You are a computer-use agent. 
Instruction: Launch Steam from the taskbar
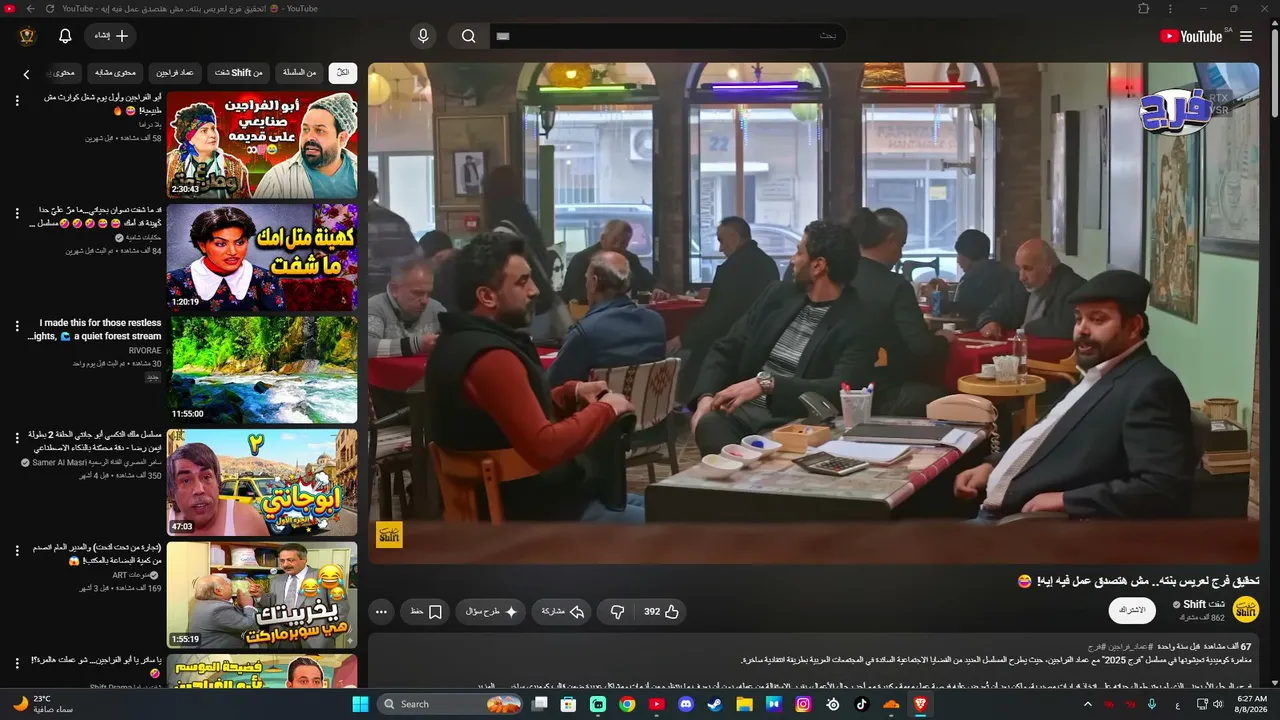click(715, 704)
